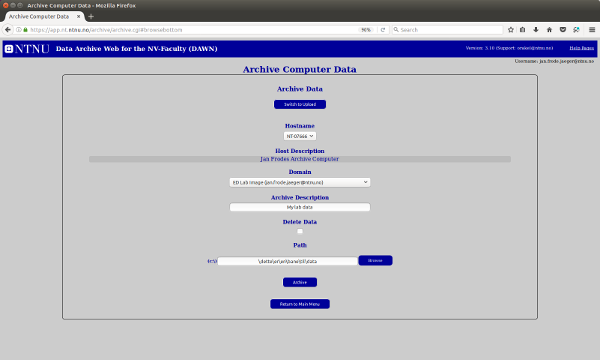Click the Archive Description label
Screen dimensions: 600x360
(300, 197)
